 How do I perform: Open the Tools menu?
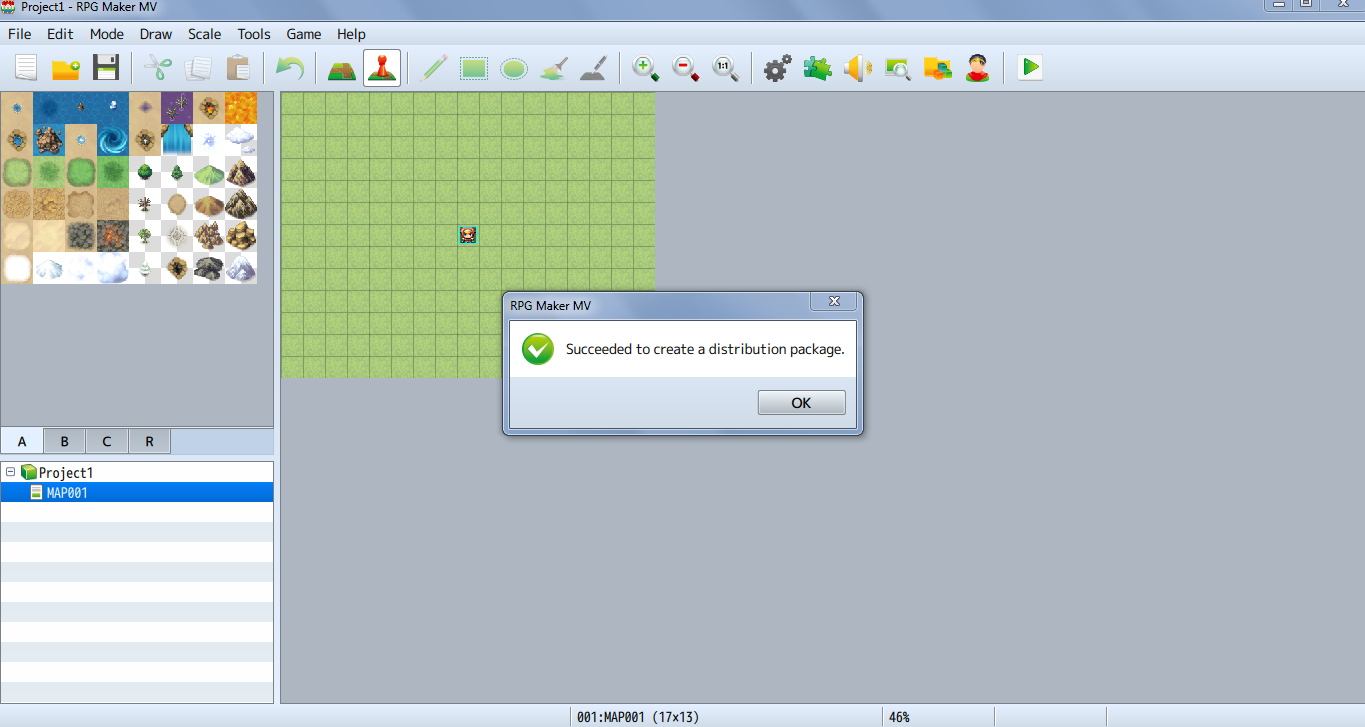[254, 34]
